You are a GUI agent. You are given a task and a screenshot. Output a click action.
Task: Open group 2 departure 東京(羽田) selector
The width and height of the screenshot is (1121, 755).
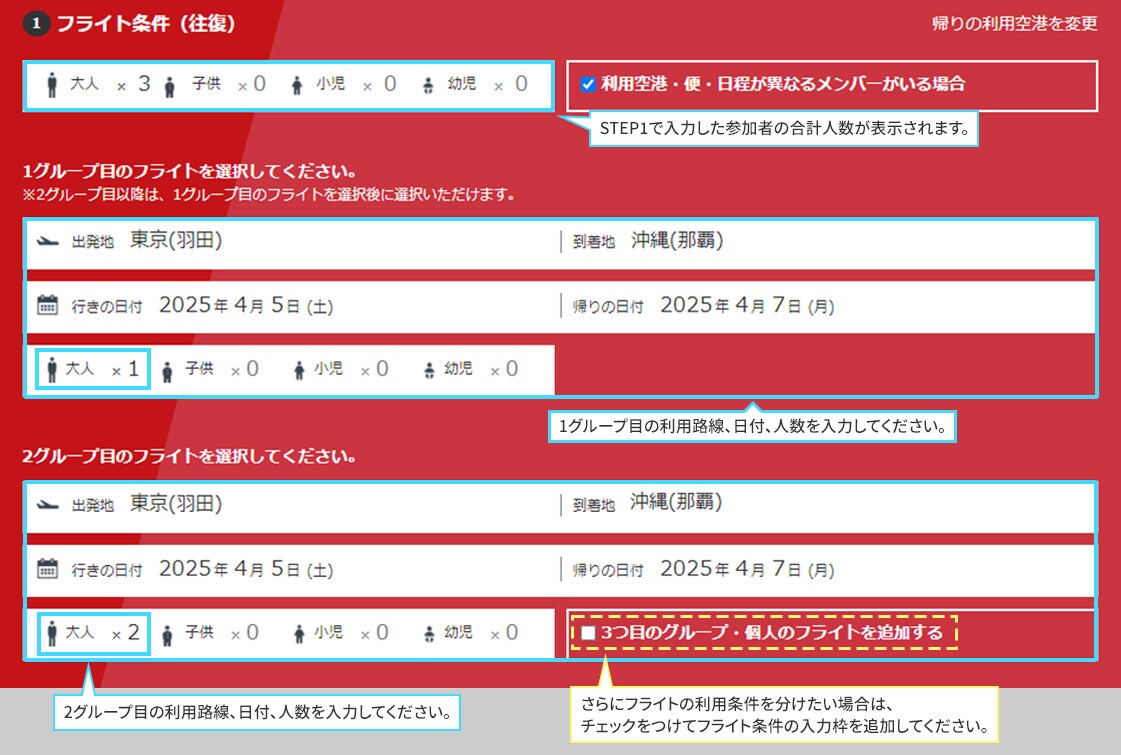(176, 505)
